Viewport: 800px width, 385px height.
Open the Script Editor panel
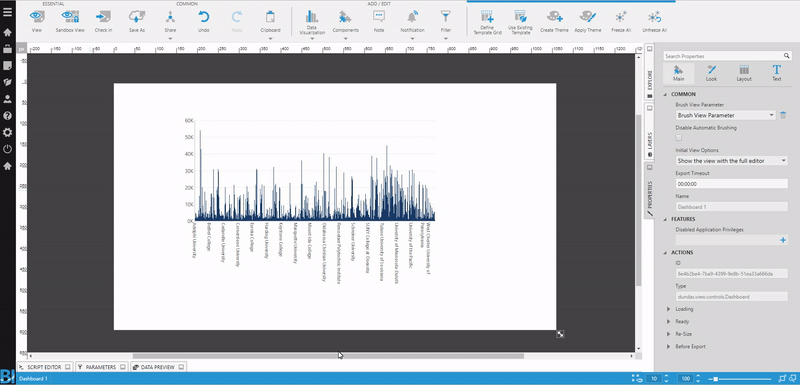pyautogui.click(x=45, y=367)
